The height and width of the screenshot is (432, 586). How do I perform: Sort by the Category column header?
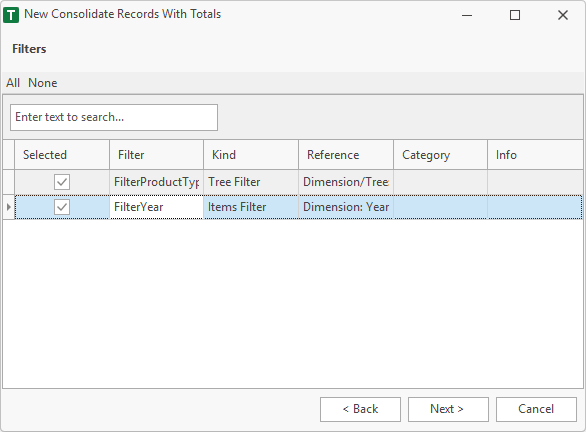coord(441,155)
